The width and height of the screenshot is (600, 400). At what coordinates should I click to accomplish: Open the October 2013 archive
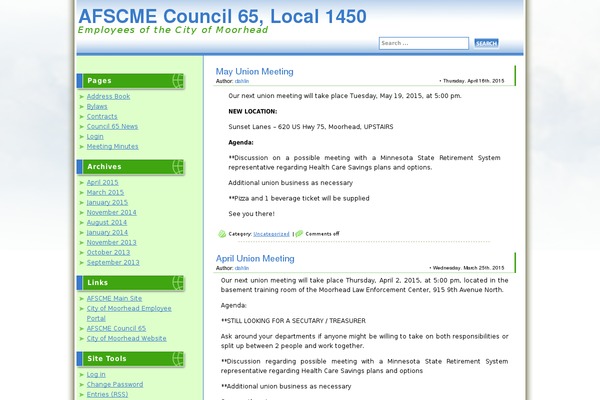pyautogui.click(x=108, y=252)
